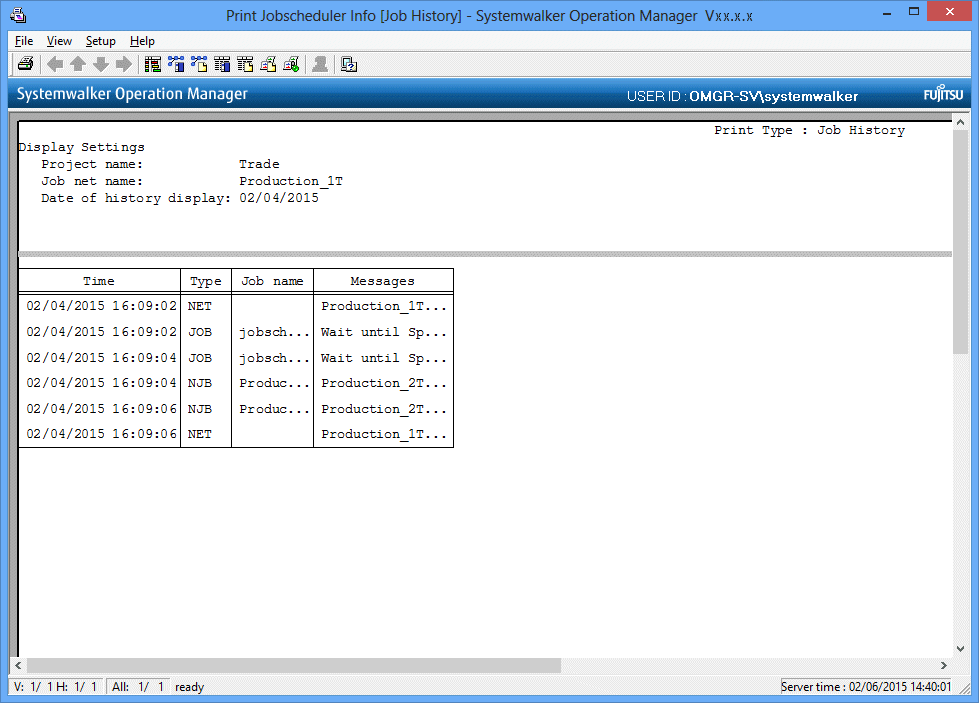Click the horizontal scrollbar left arrow
The width and height of the screenshot is (979, 703).
click(18, 666)
